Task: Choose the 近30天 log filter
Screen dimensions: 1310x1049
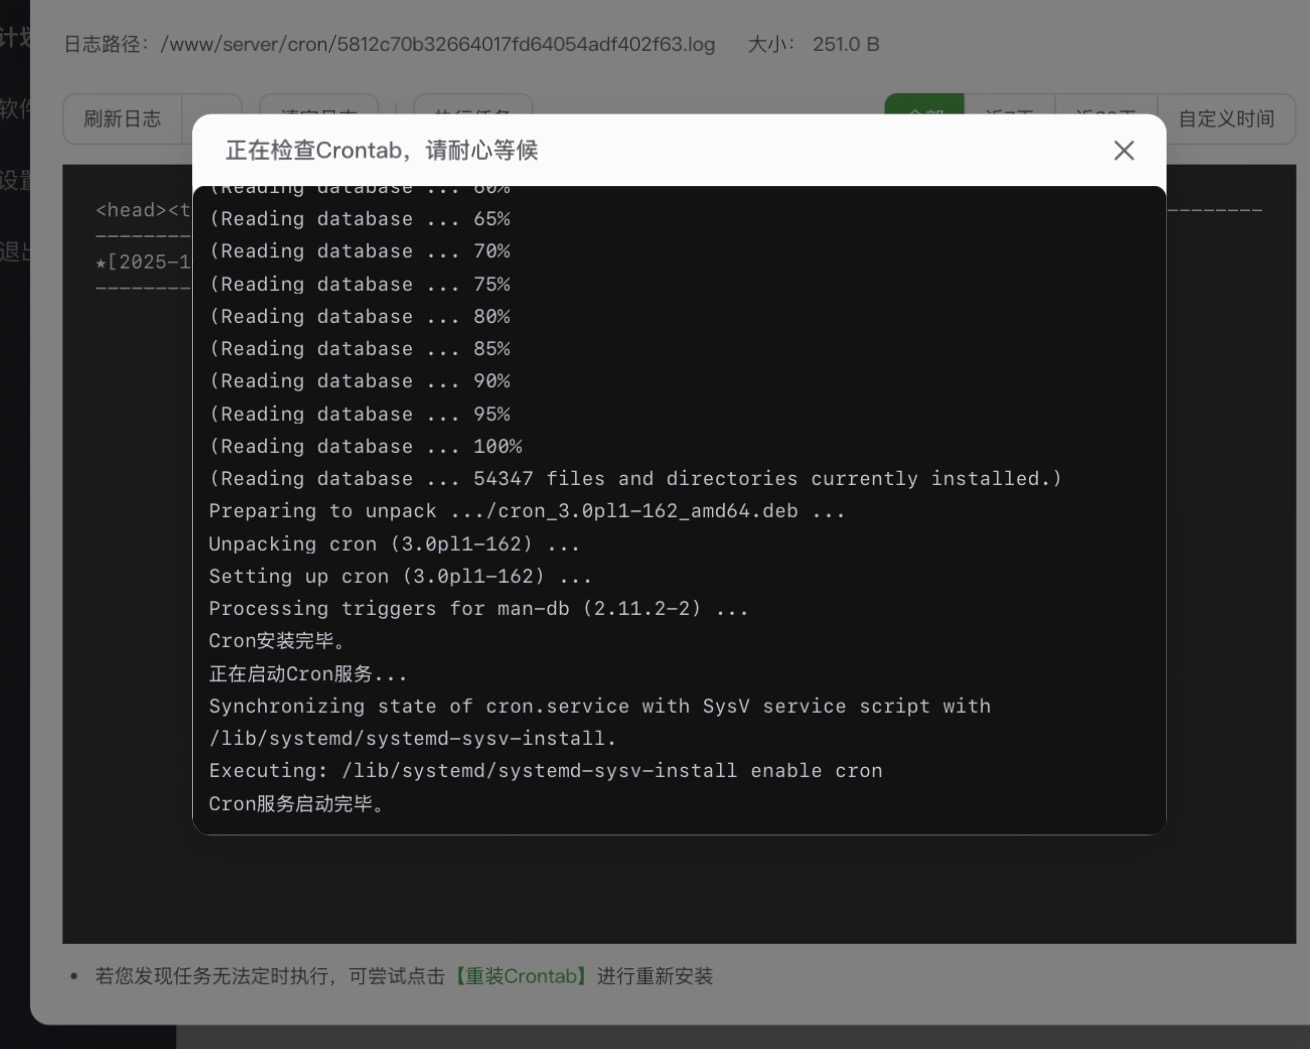Action: coord(1105,105)
